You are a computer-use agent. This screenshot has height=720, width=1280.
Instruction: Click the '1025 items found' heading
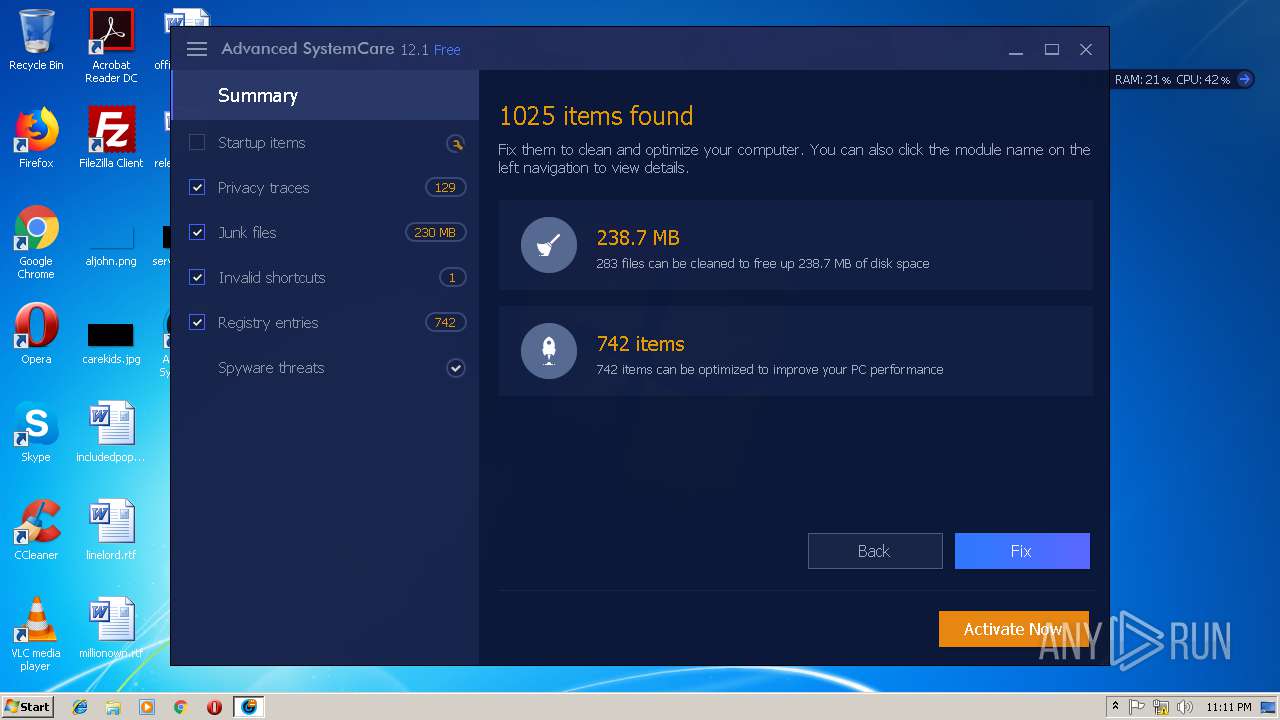(x=596, y=116)
